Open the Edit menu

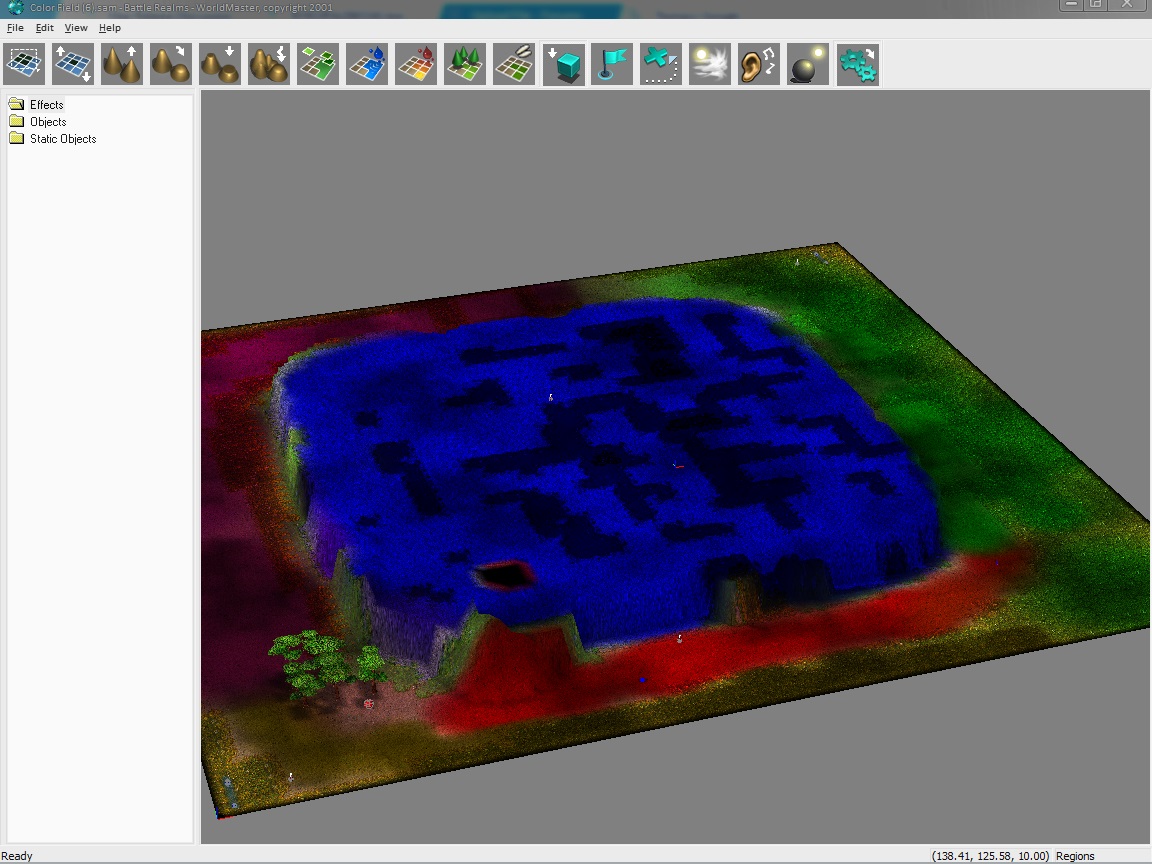tap(44, 28)
